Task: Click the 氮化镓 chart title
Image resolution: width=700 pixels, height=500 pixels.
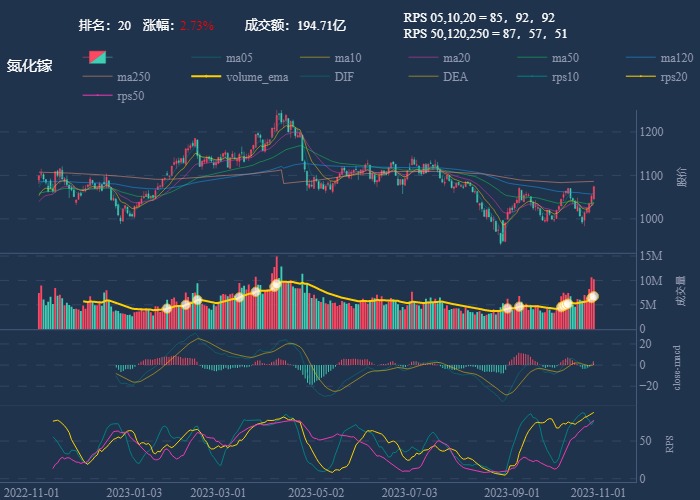Action: 29,65
